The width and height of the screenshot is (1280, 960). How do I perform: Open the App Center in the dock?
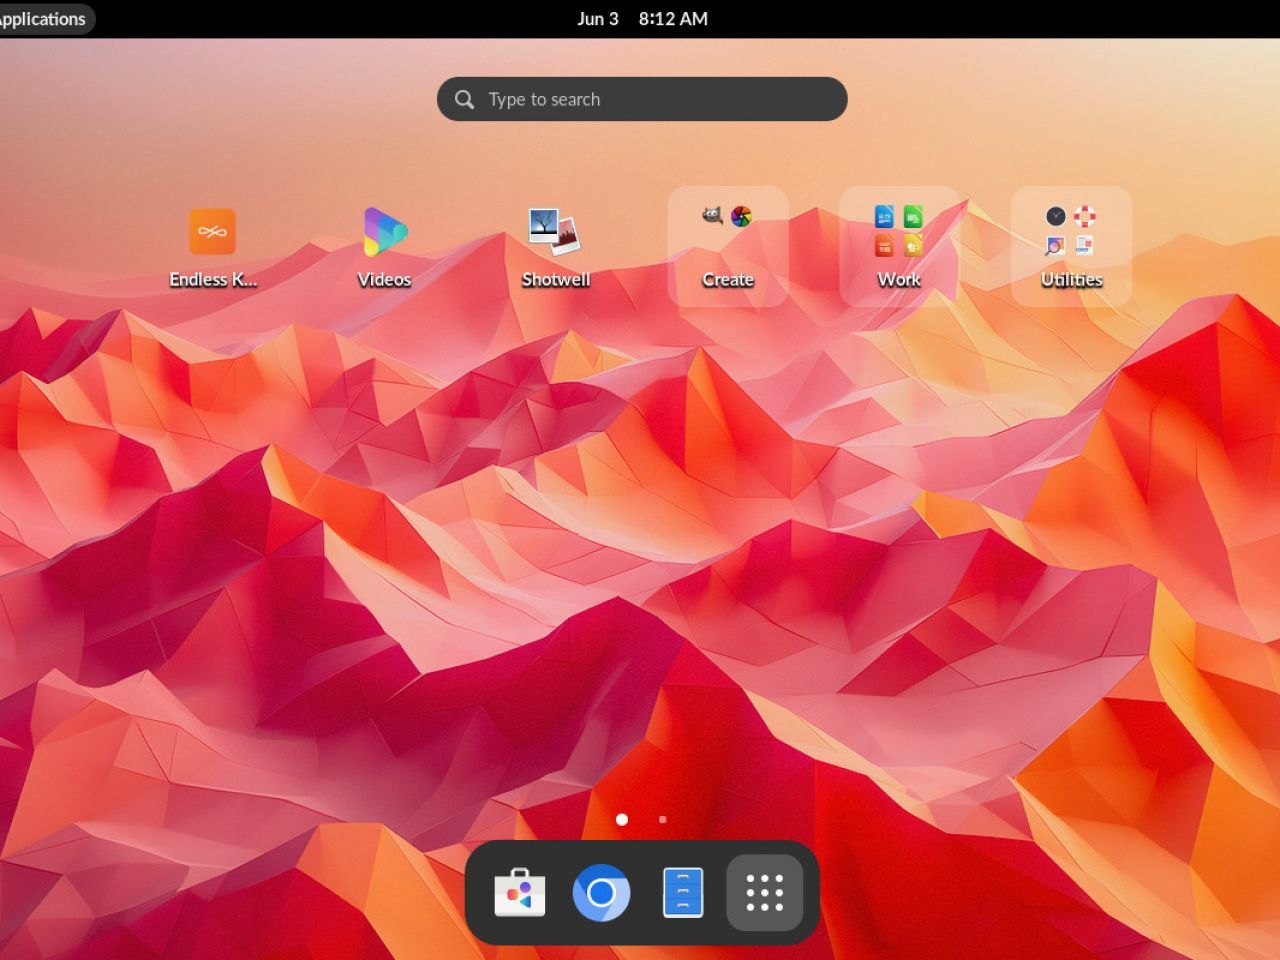click(520, 892)
